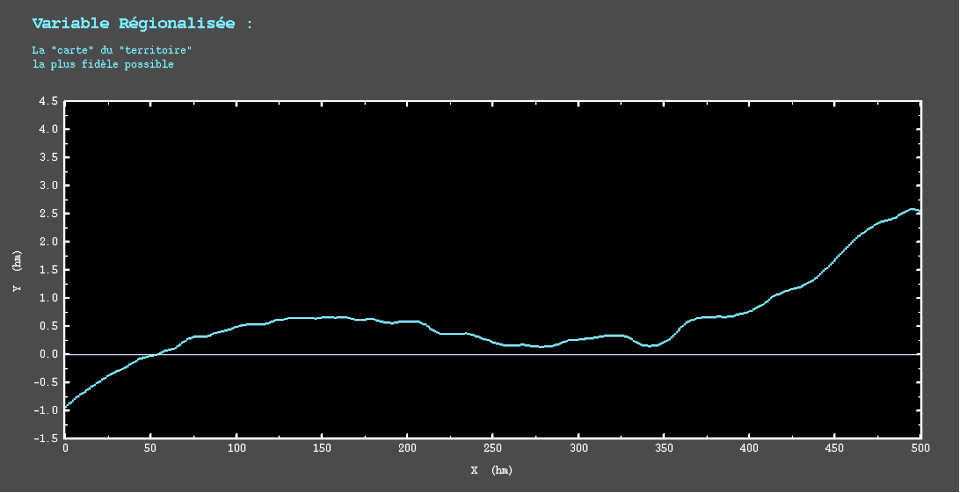Click the 0.0 tick label on Y axis
The height and width of the screenshot is (493, 960).
tap(48, 354)
